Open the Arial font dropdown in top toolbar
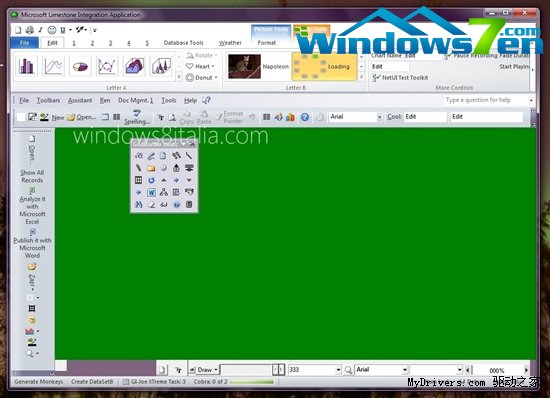This screenshot has height=398, width=550. tap(380, 117)
